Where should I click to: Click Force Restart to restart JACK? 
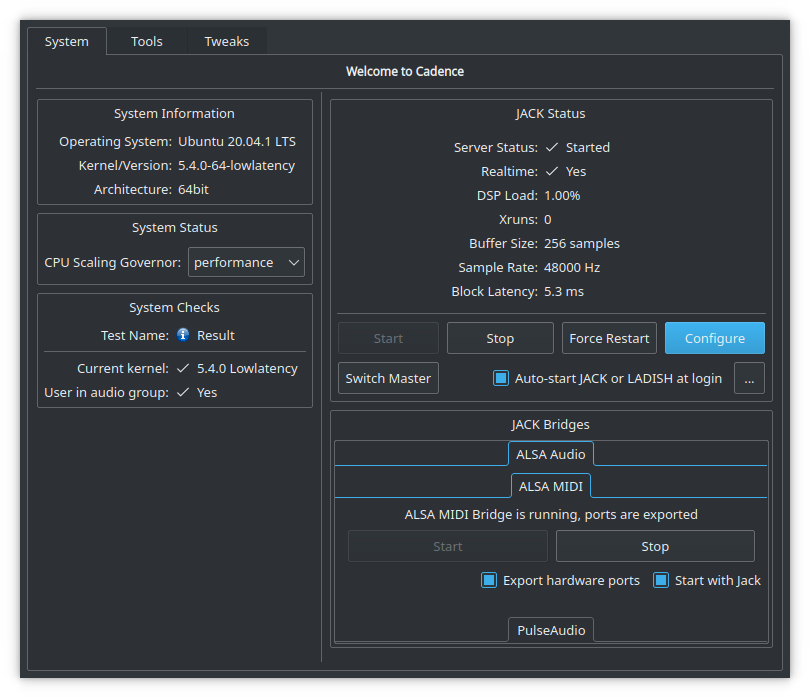[x=609, y=338]
